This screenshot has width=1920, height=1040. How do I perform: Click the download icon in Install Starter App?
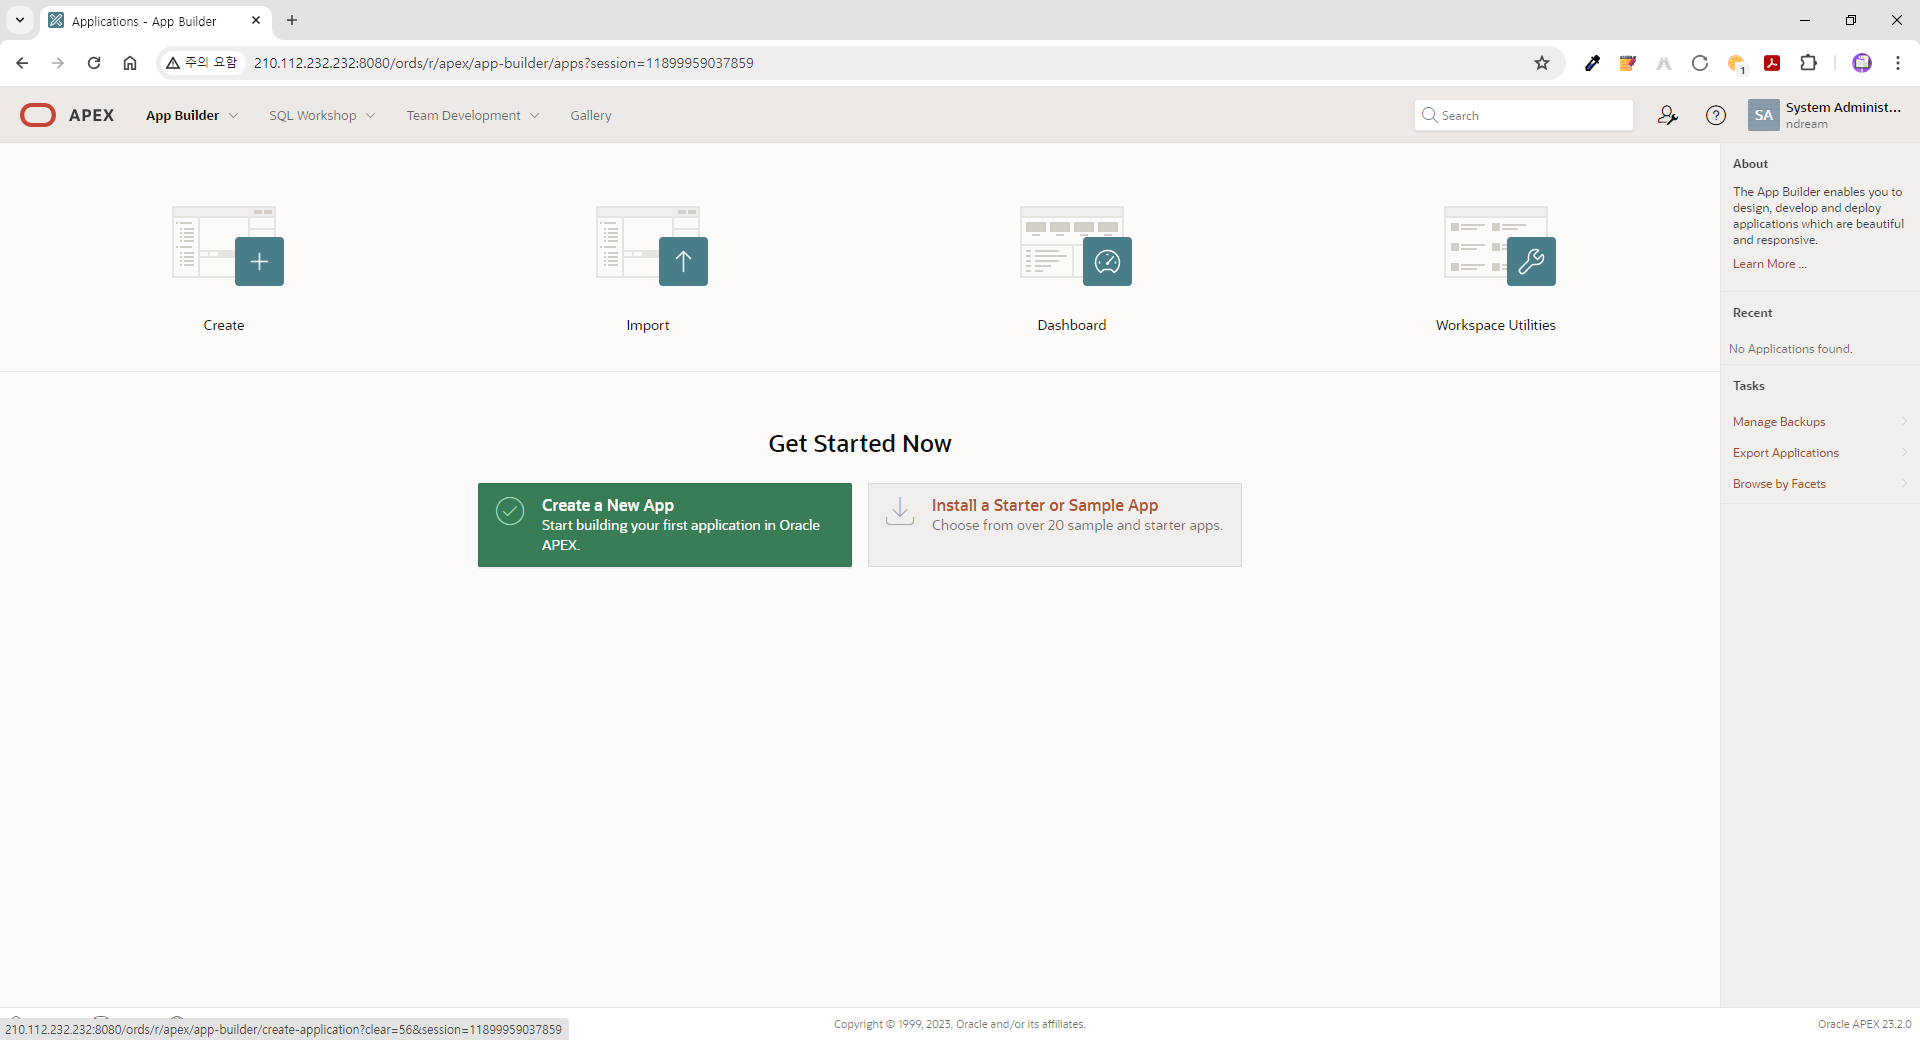900,511
